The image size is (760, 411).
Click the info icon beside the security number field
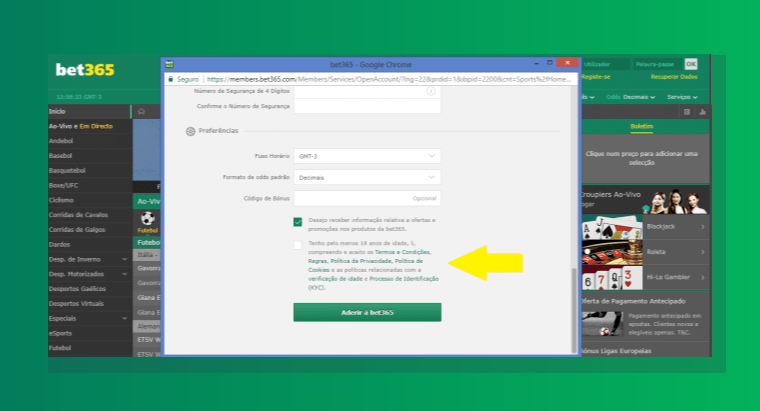coord(431,91)
